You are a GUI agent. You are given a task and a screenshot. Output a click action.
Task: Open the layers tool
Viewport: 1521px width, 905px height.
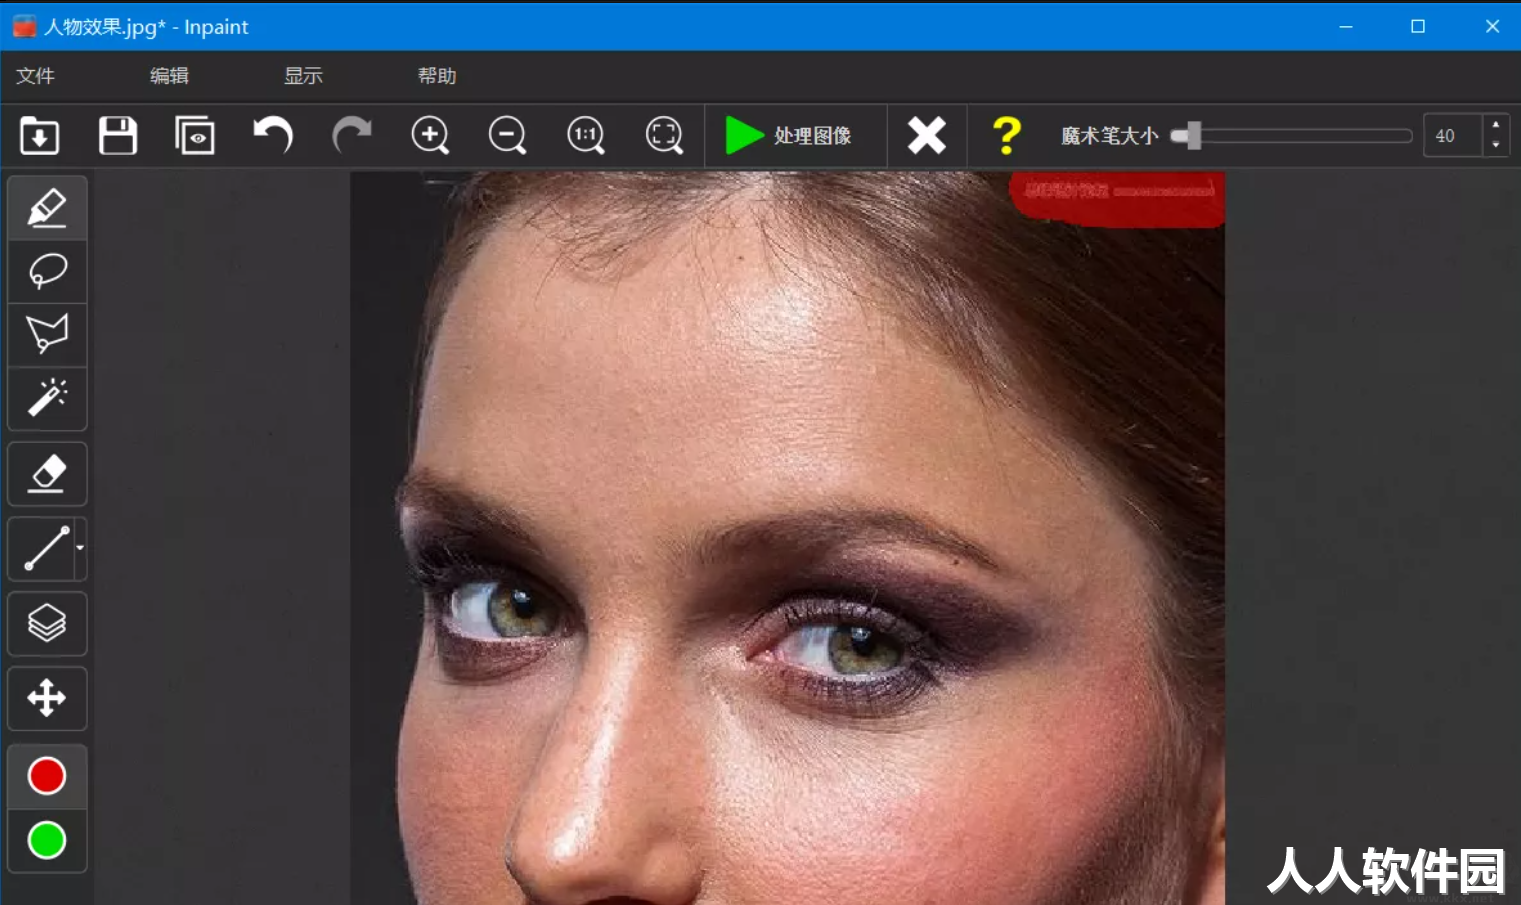pos(47,624)
